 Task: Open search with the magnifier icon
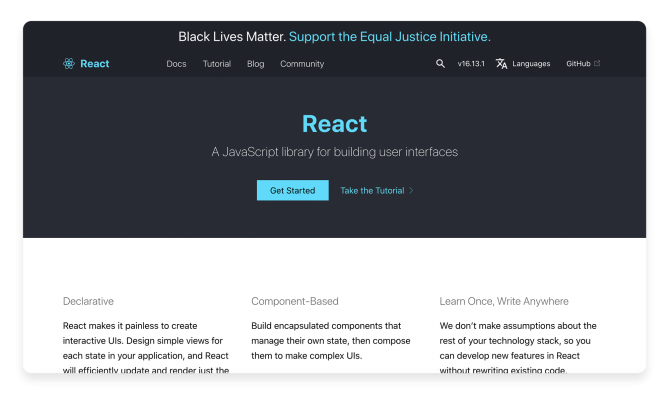pyautogui.click(x=440, y=64)
